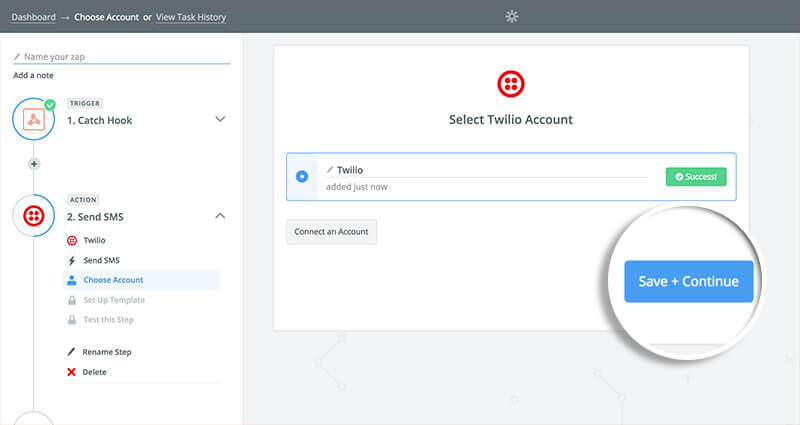This screenshot has height=425, width=800.
Task: Click the 2. Send SMS step title
Action: point(95,217)
